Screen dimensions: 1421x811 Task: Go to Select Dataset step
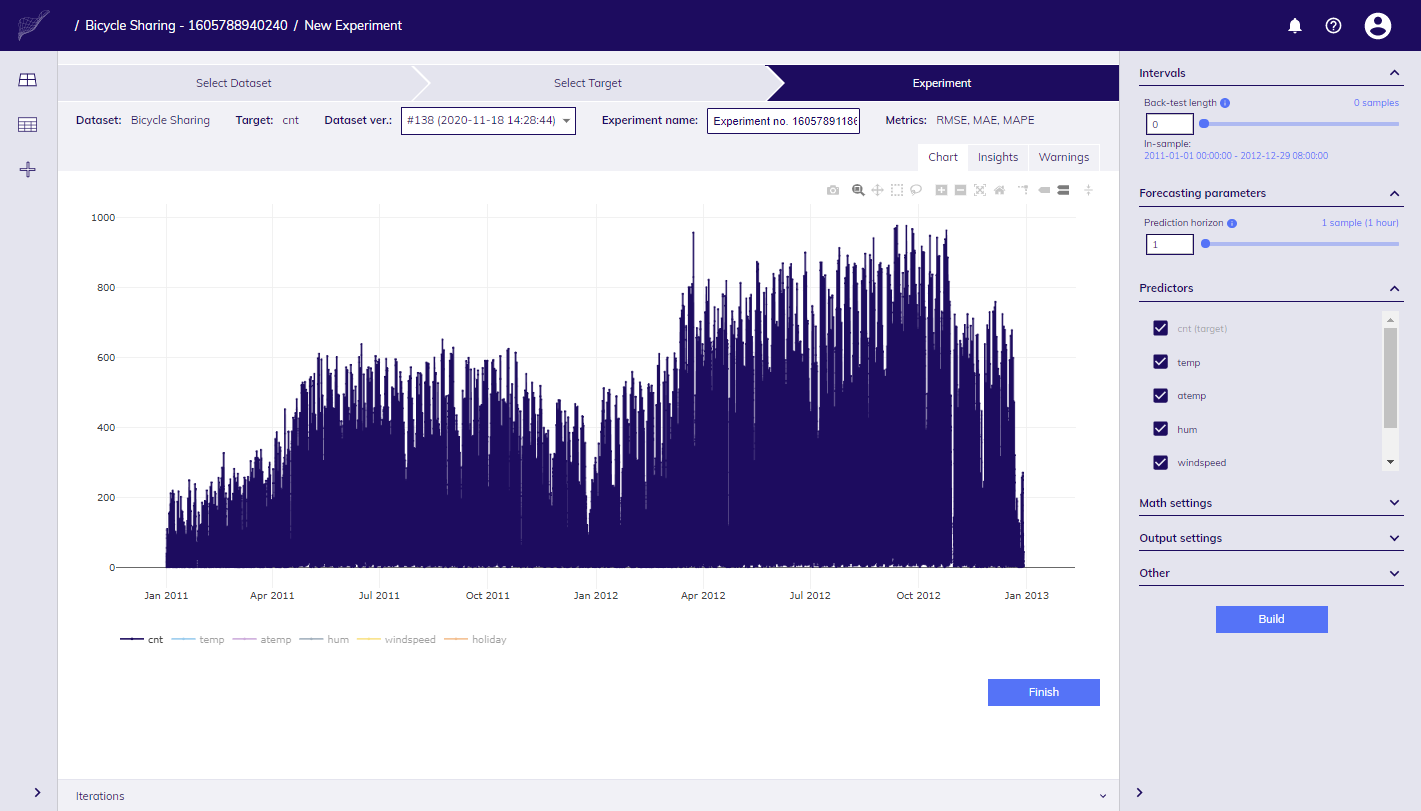click(234, 83)
